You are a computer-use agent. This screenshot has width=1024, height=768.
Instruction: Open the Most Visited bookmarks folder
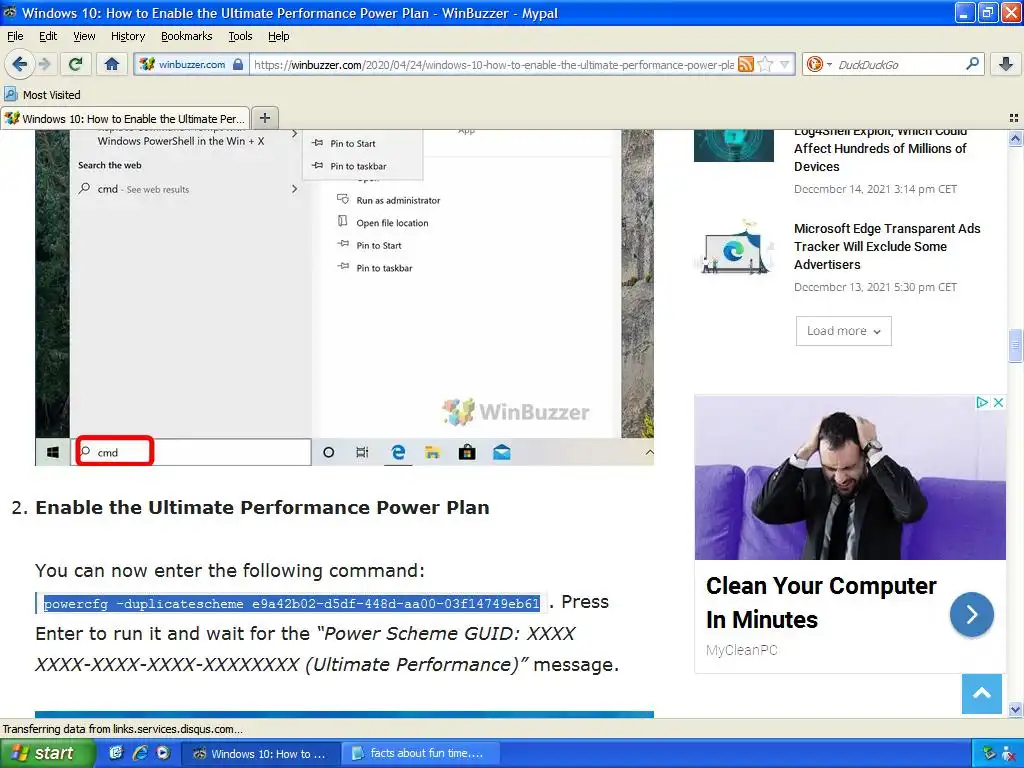tap(42, 95)
